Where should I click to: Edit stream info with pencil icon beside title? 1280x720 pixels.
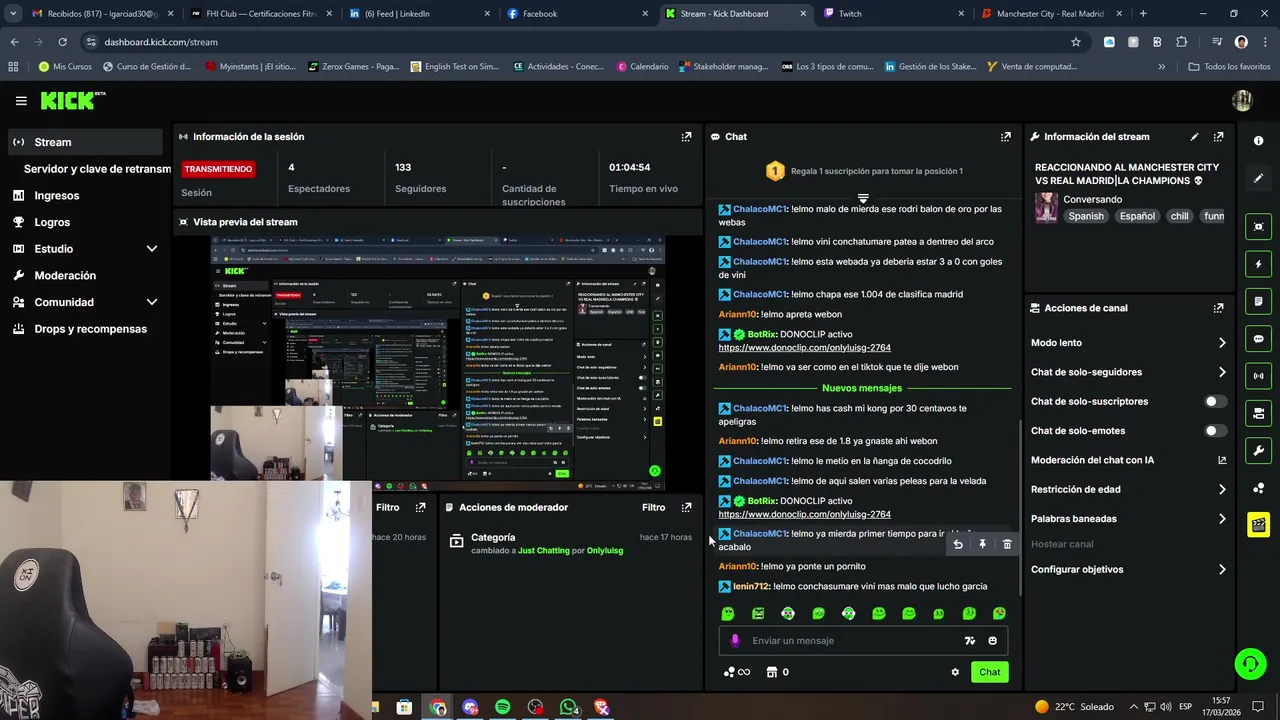1194,137
